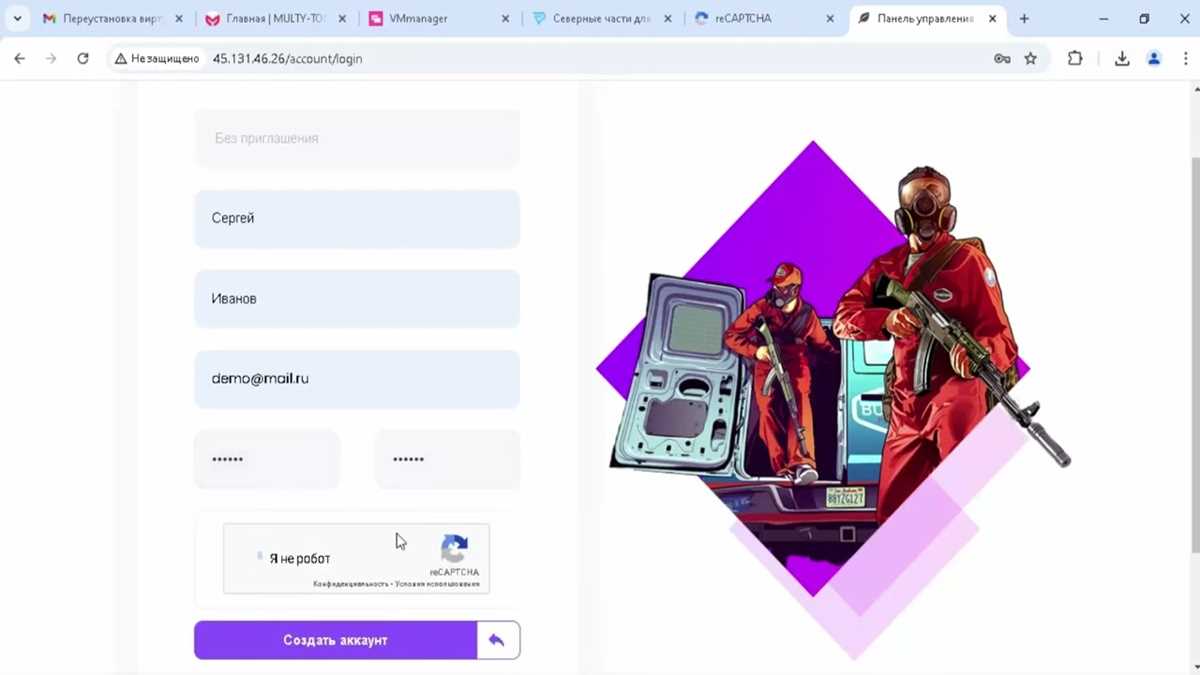Close the 'Северные части для' tab
Viewport: 1200px width, 675px height.
(x=667, y=19)
